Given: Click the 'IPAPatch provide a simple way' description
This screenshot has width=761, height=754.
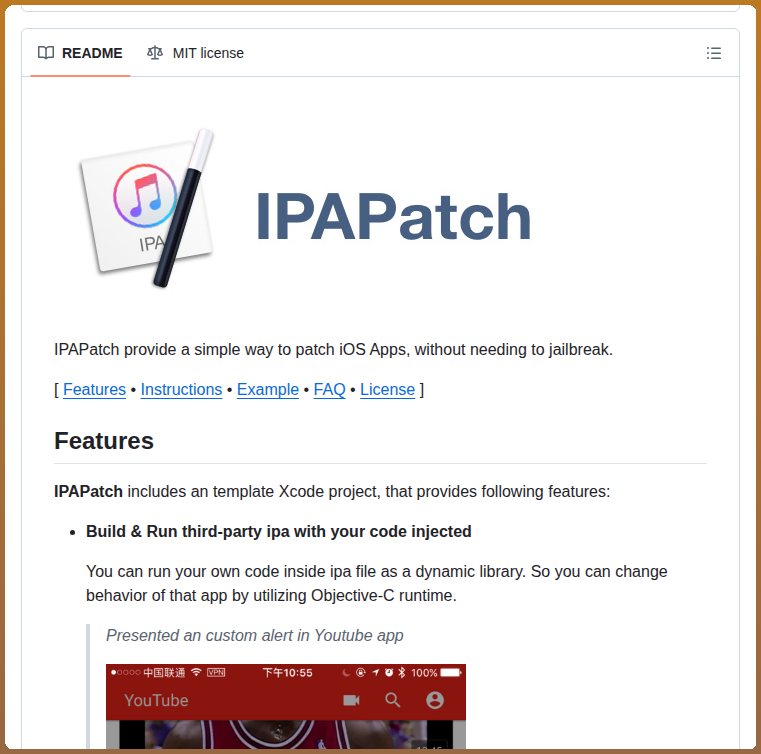Looking at the screenshot, I should point(333,350).
